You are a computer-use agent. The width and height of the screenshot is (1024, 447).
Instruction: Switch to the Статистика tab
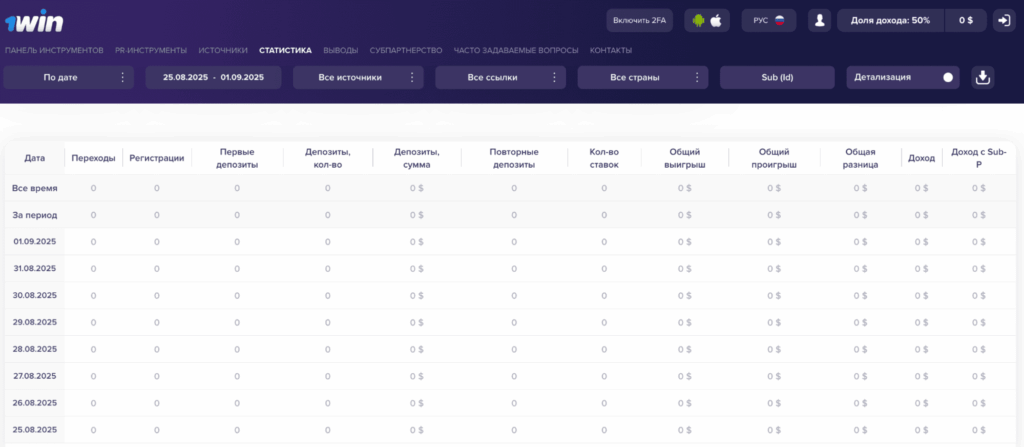[284, 50]
